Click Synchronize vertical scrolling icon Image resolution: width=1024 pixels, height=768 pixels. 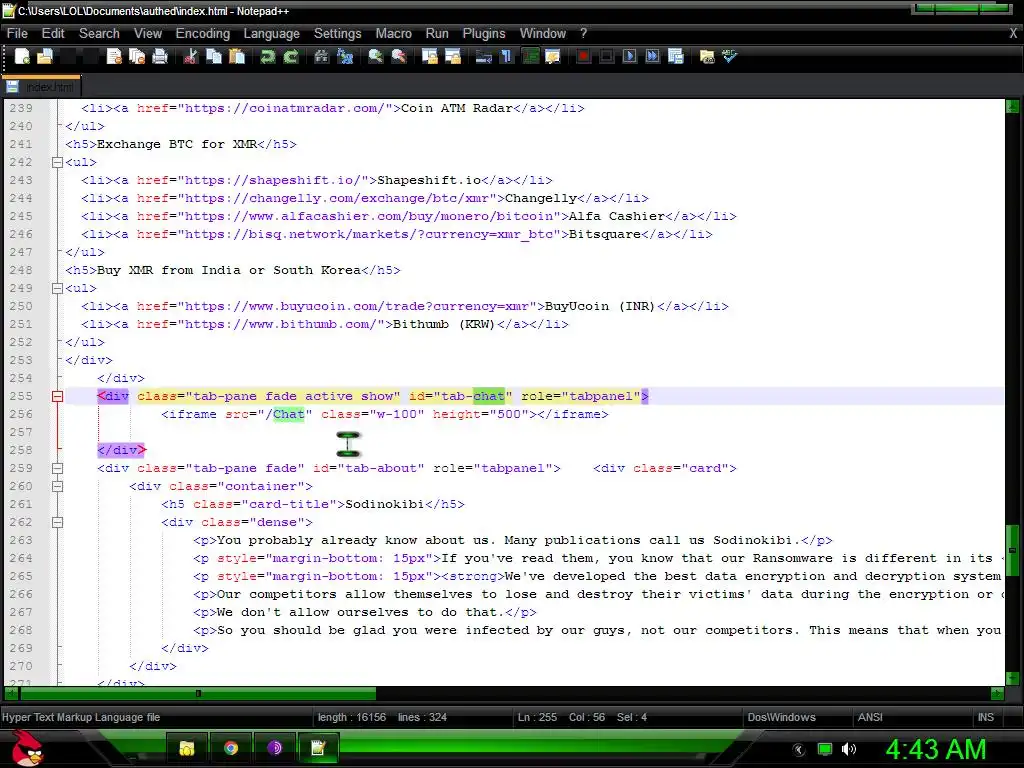click(x=430, y=57)
